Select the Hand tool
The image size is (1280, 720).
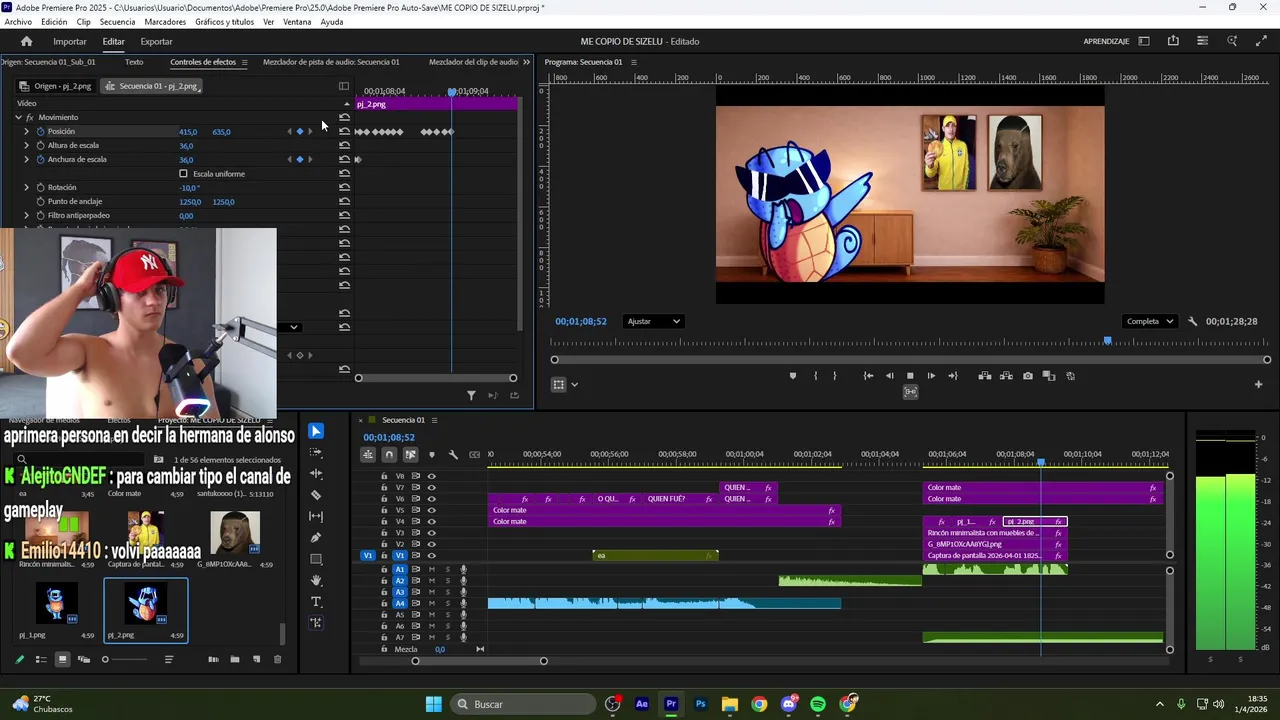click(316, 580)
